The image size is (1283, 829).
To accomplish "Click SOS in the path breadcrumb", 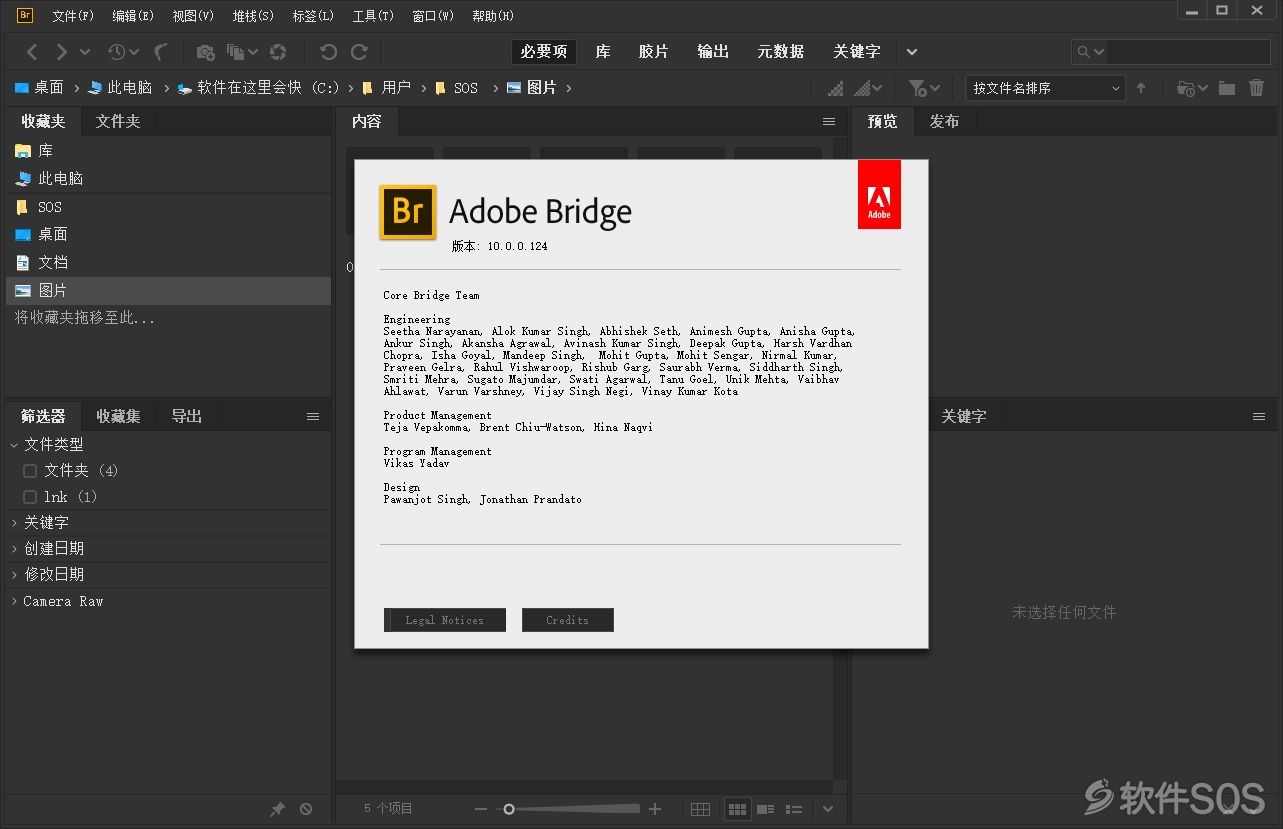I will [x=466, y=88].
